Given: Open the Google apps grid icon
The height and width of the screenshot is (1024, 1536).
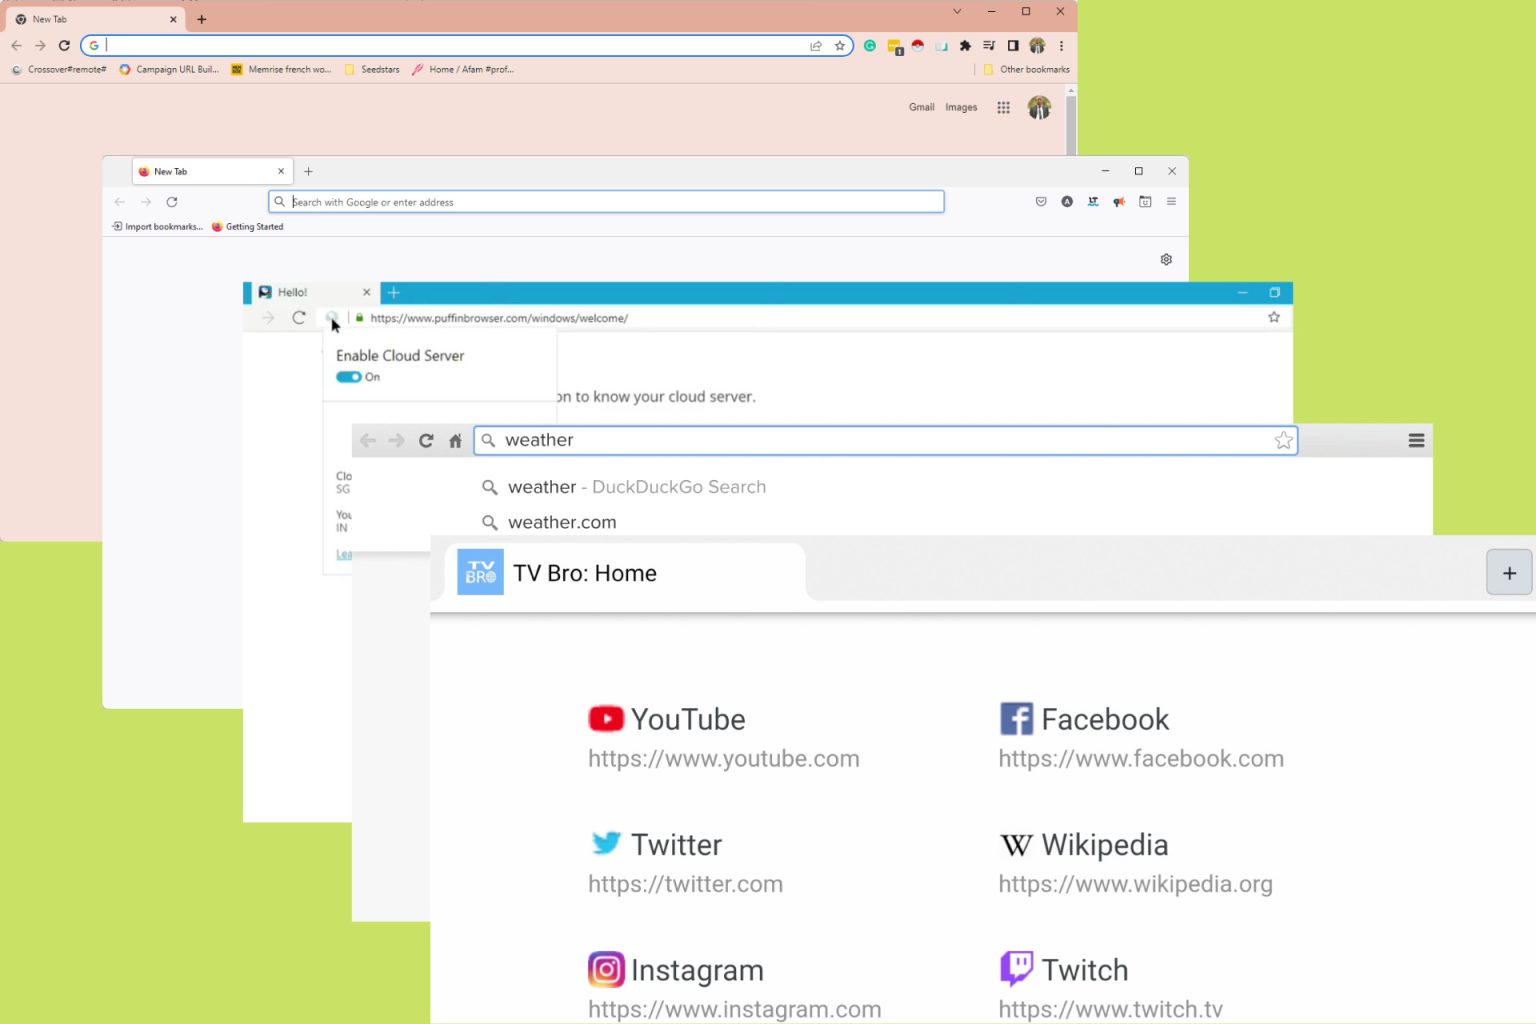Looking at the screenshot, I should pos(1003,107).
